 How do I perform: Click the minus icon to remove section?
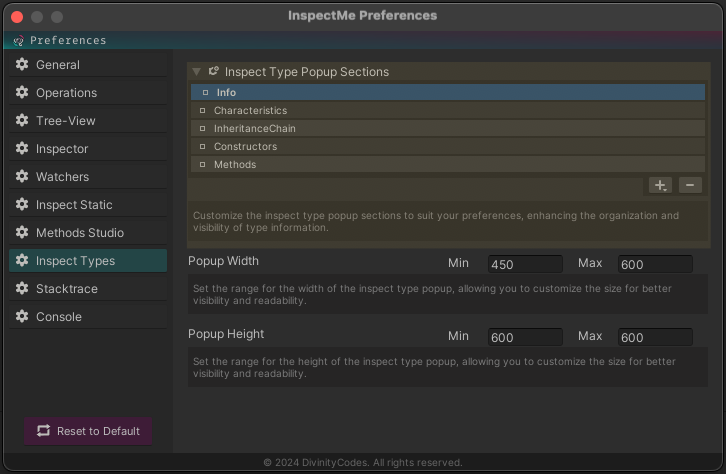click(x=690, y=185)
